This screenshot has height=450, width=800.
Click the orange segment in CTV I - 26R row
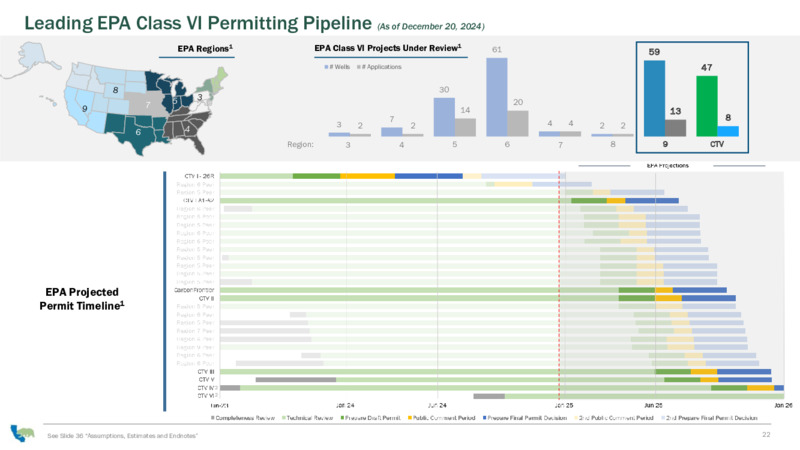click(x=367, y=176)
